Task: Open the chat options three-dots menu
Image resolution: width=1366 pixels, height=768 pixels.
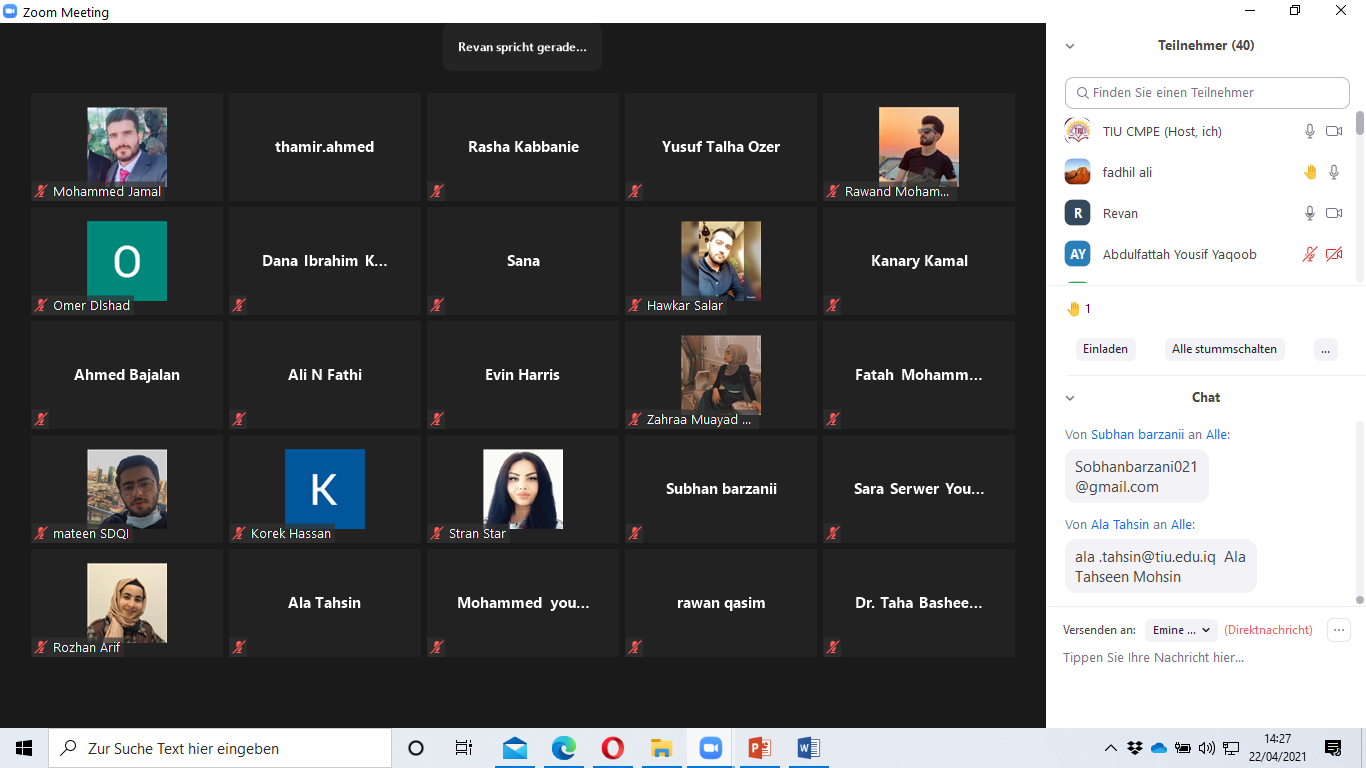Action: tap(1338, 630)
